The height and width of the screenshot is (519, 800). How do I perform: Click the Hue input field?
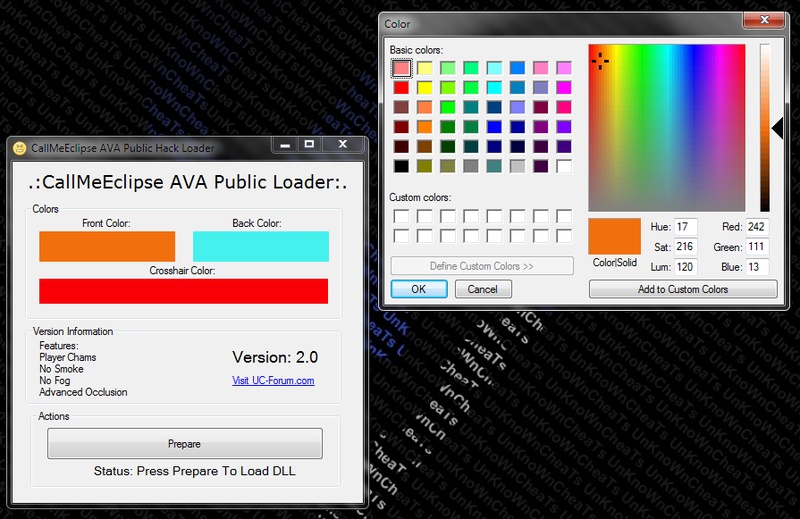[x=686, y=227]
